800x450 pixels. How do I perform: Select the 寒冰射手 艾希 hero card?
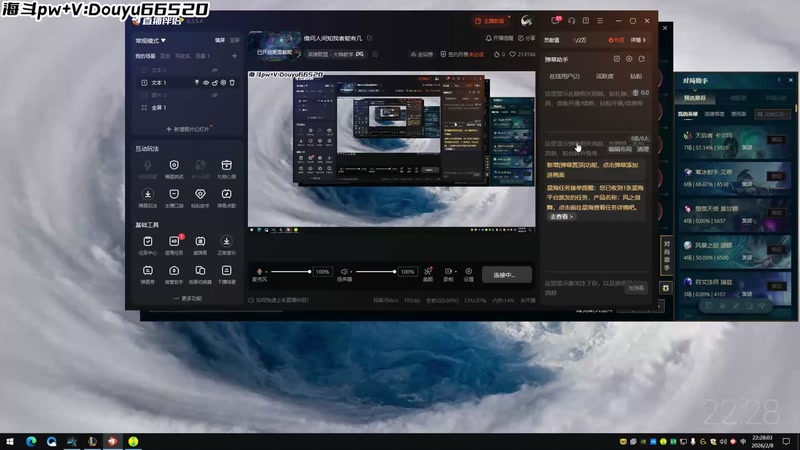click(x=736, y=179)
